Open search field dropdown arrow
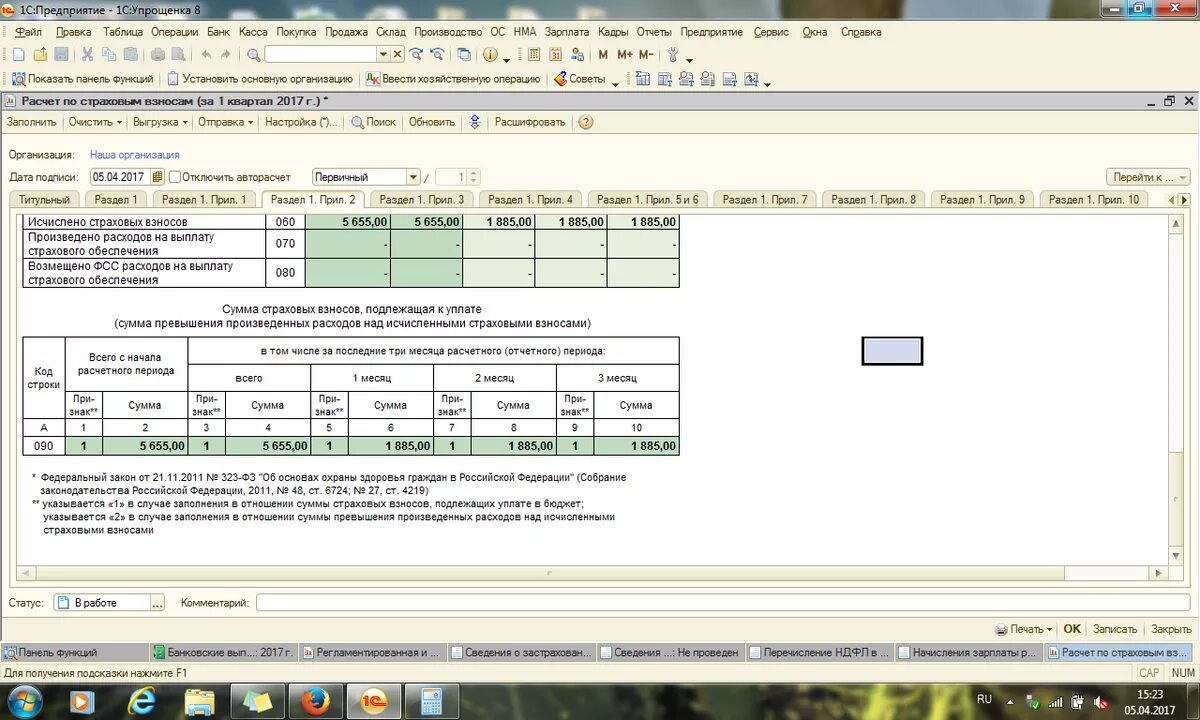The image size is (1200, 720). [x=383, y=55]
